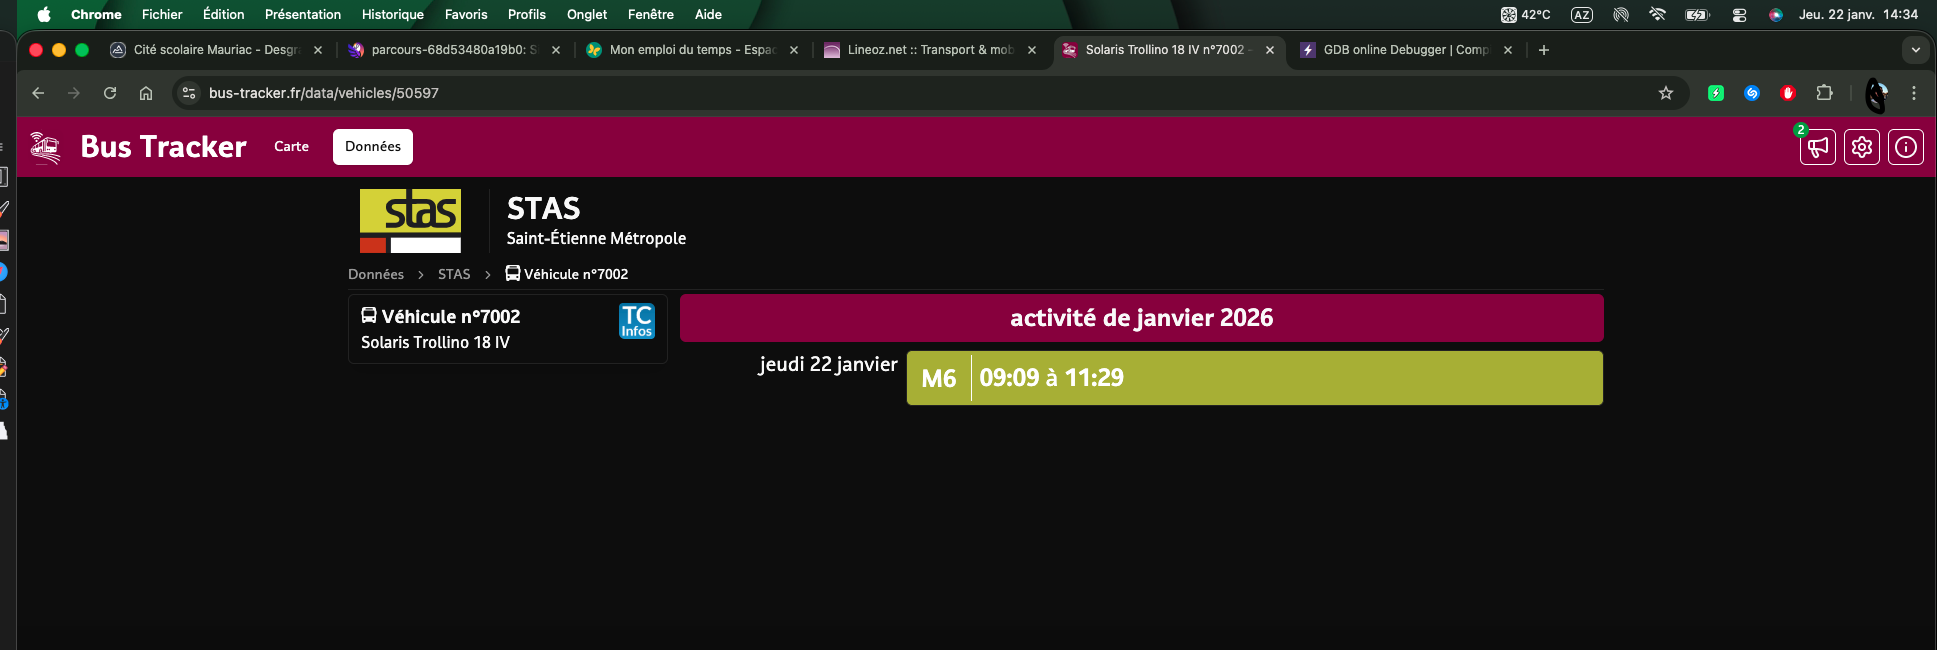Click the info circle icon
Viewport: 1937px width, 650px height.
pos(1905,147)
